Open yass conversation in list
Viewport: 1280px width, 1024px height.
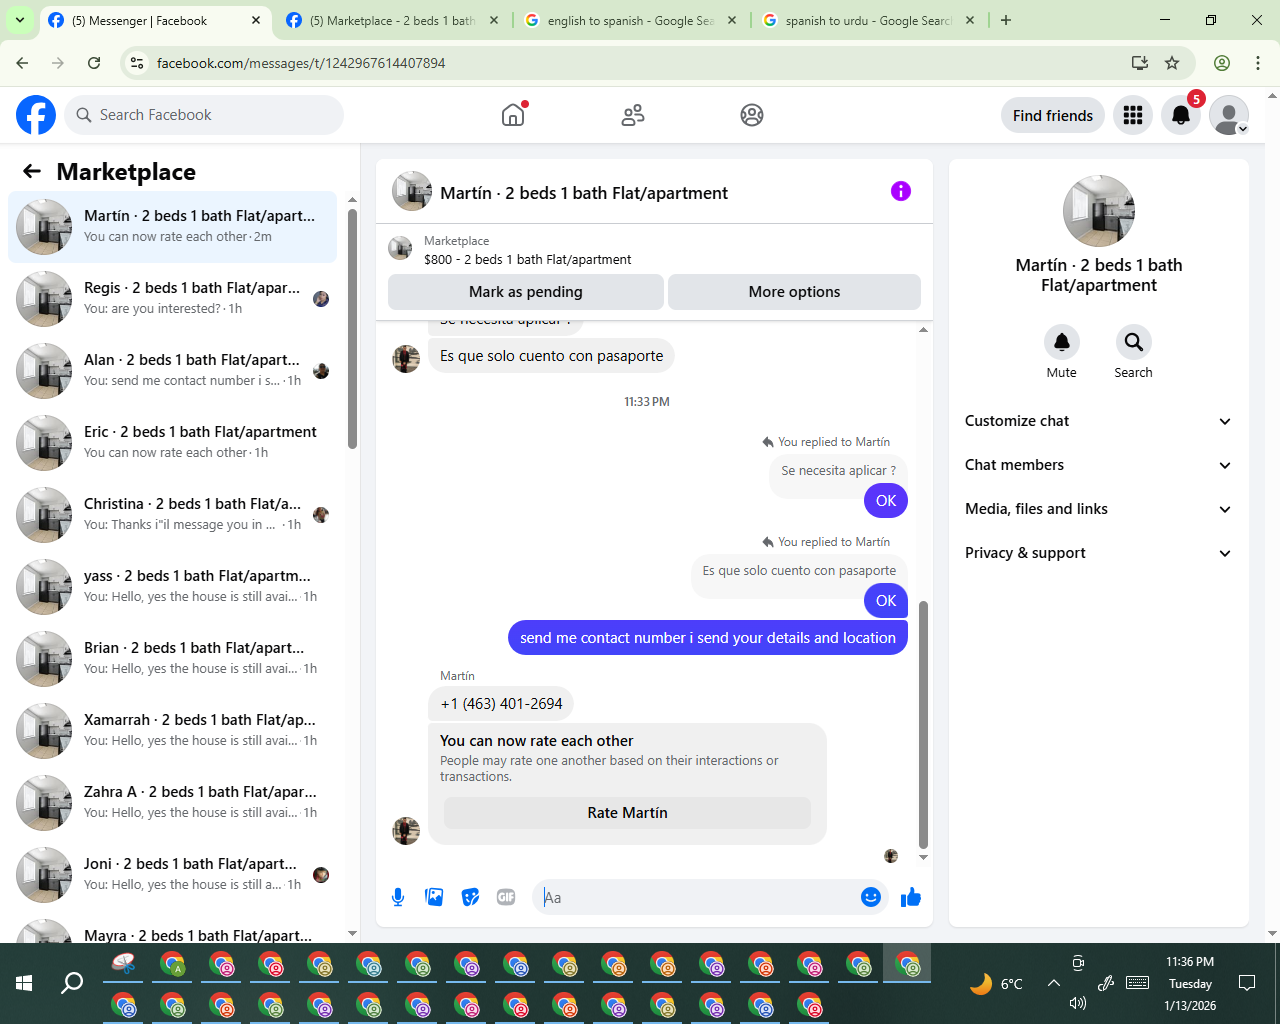172,587
